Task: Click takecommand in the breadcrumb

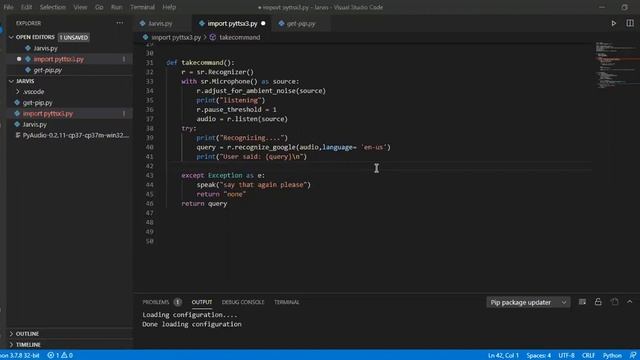Action: click(240, 38)
